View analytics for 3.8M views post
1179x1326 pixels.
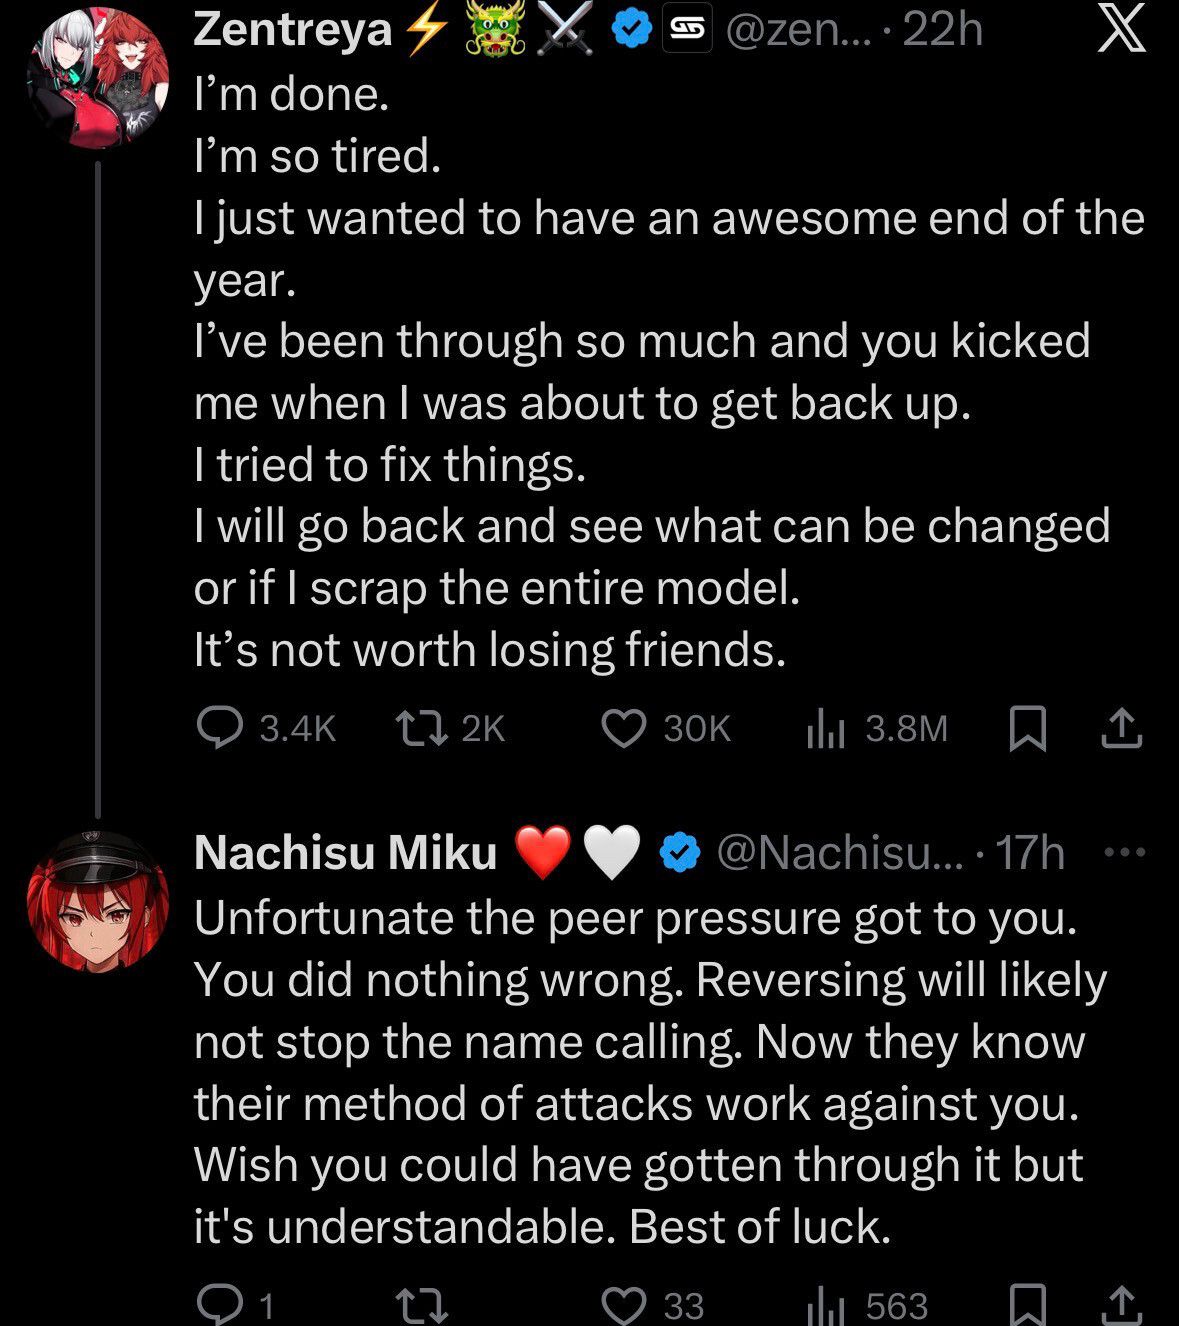[826, 728]
